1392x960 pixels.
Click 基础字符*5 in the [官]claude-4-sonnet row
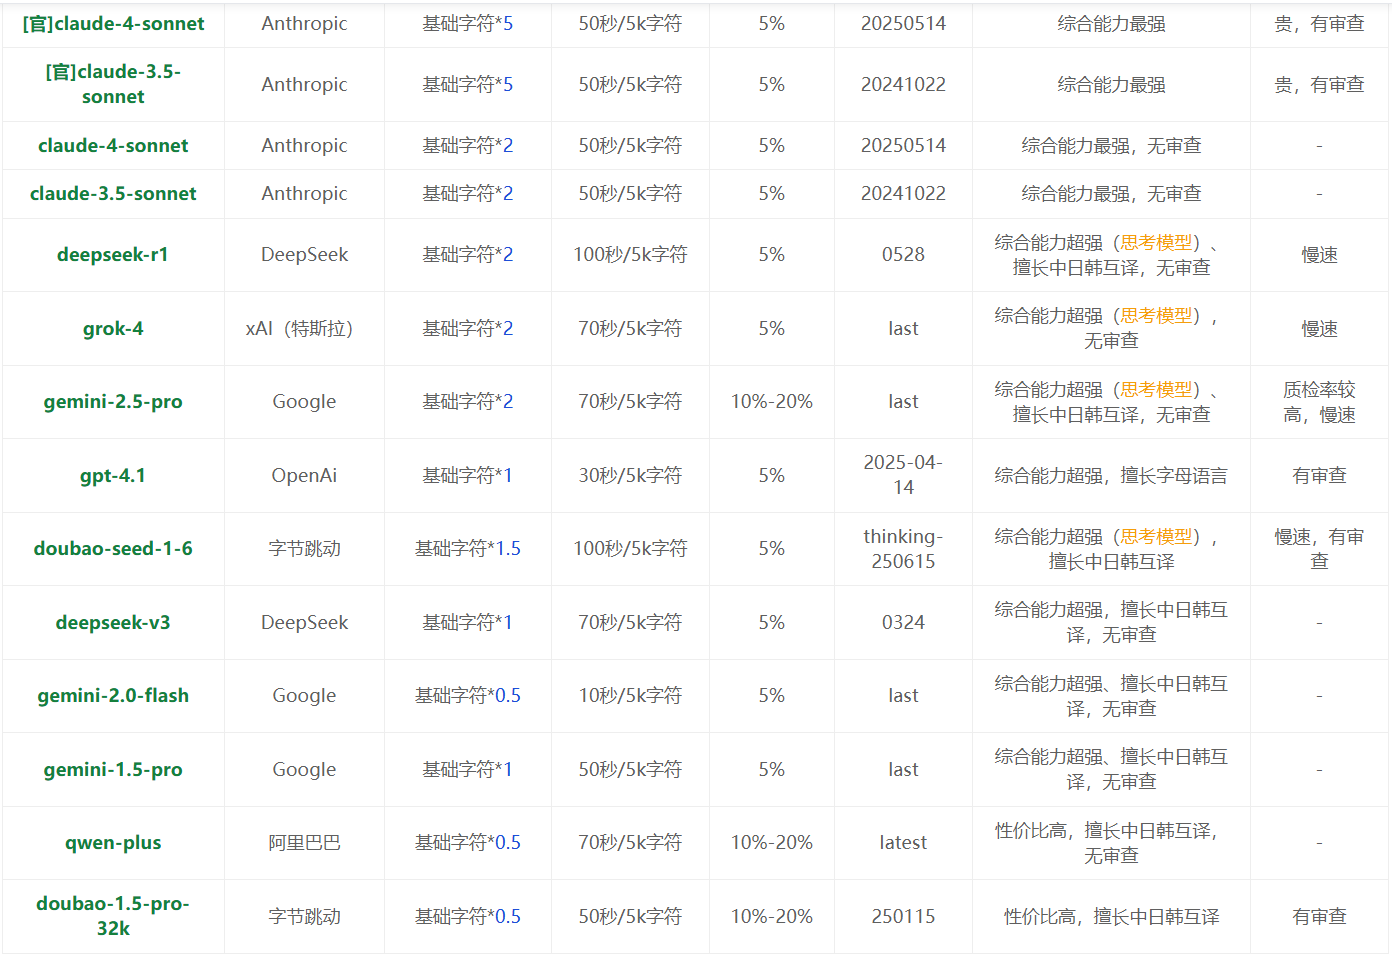[x=468, y=24]
